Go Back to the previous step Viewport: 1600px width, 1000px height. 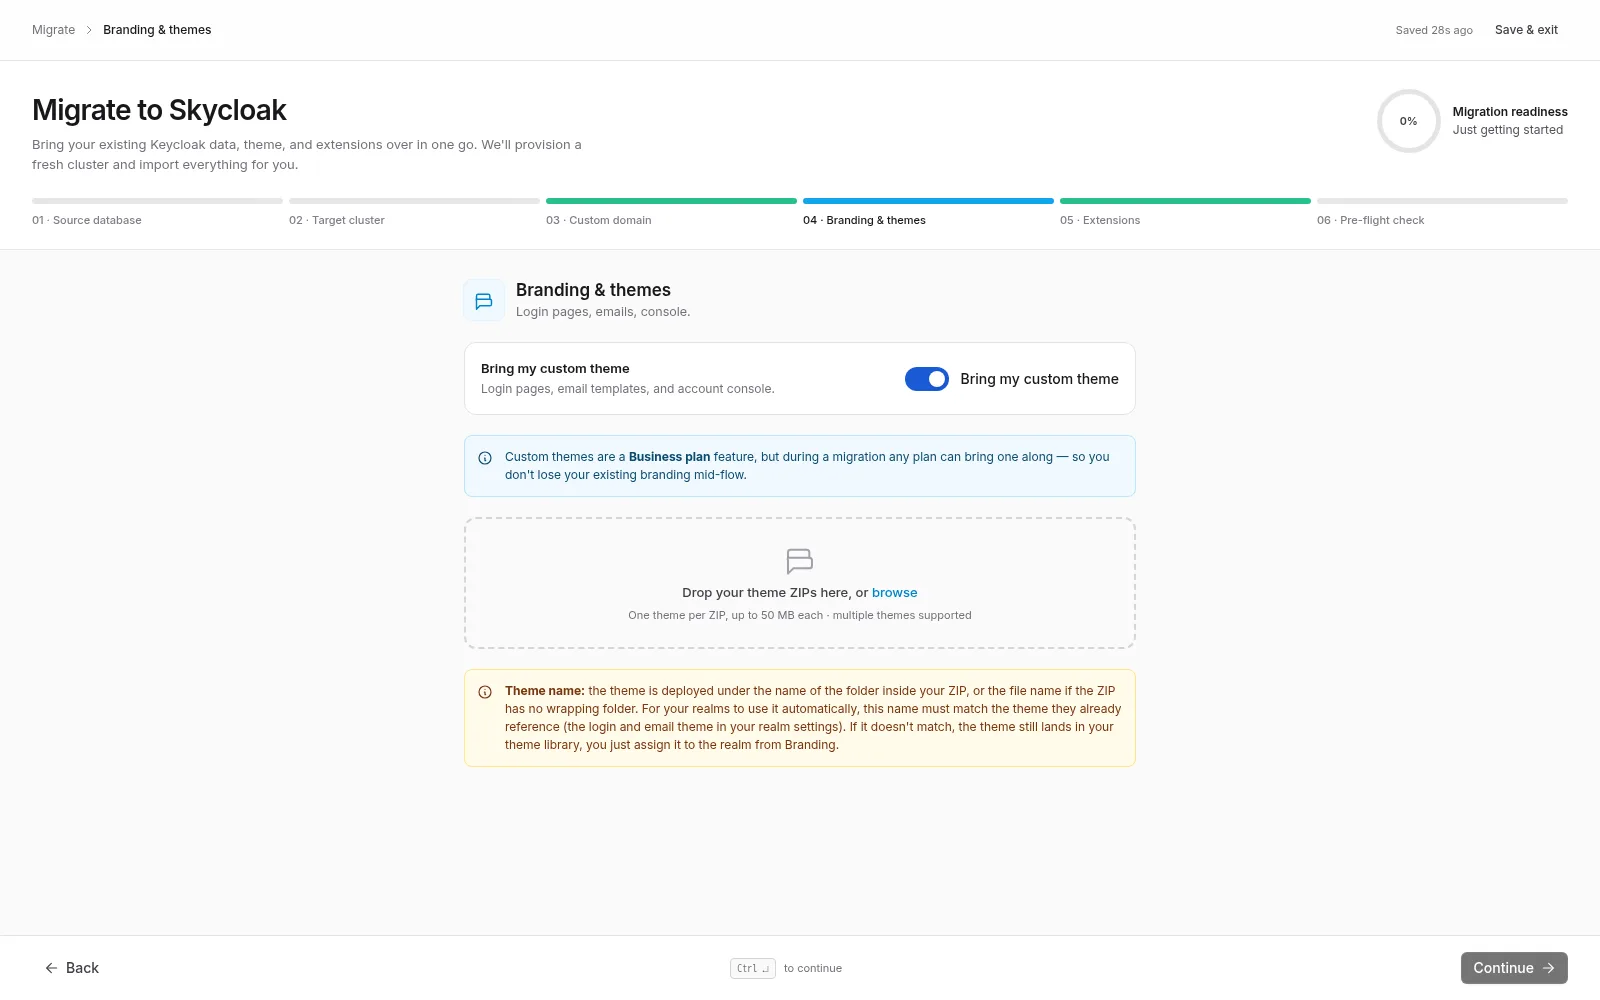pyautogui.click(x=72, y=968)
